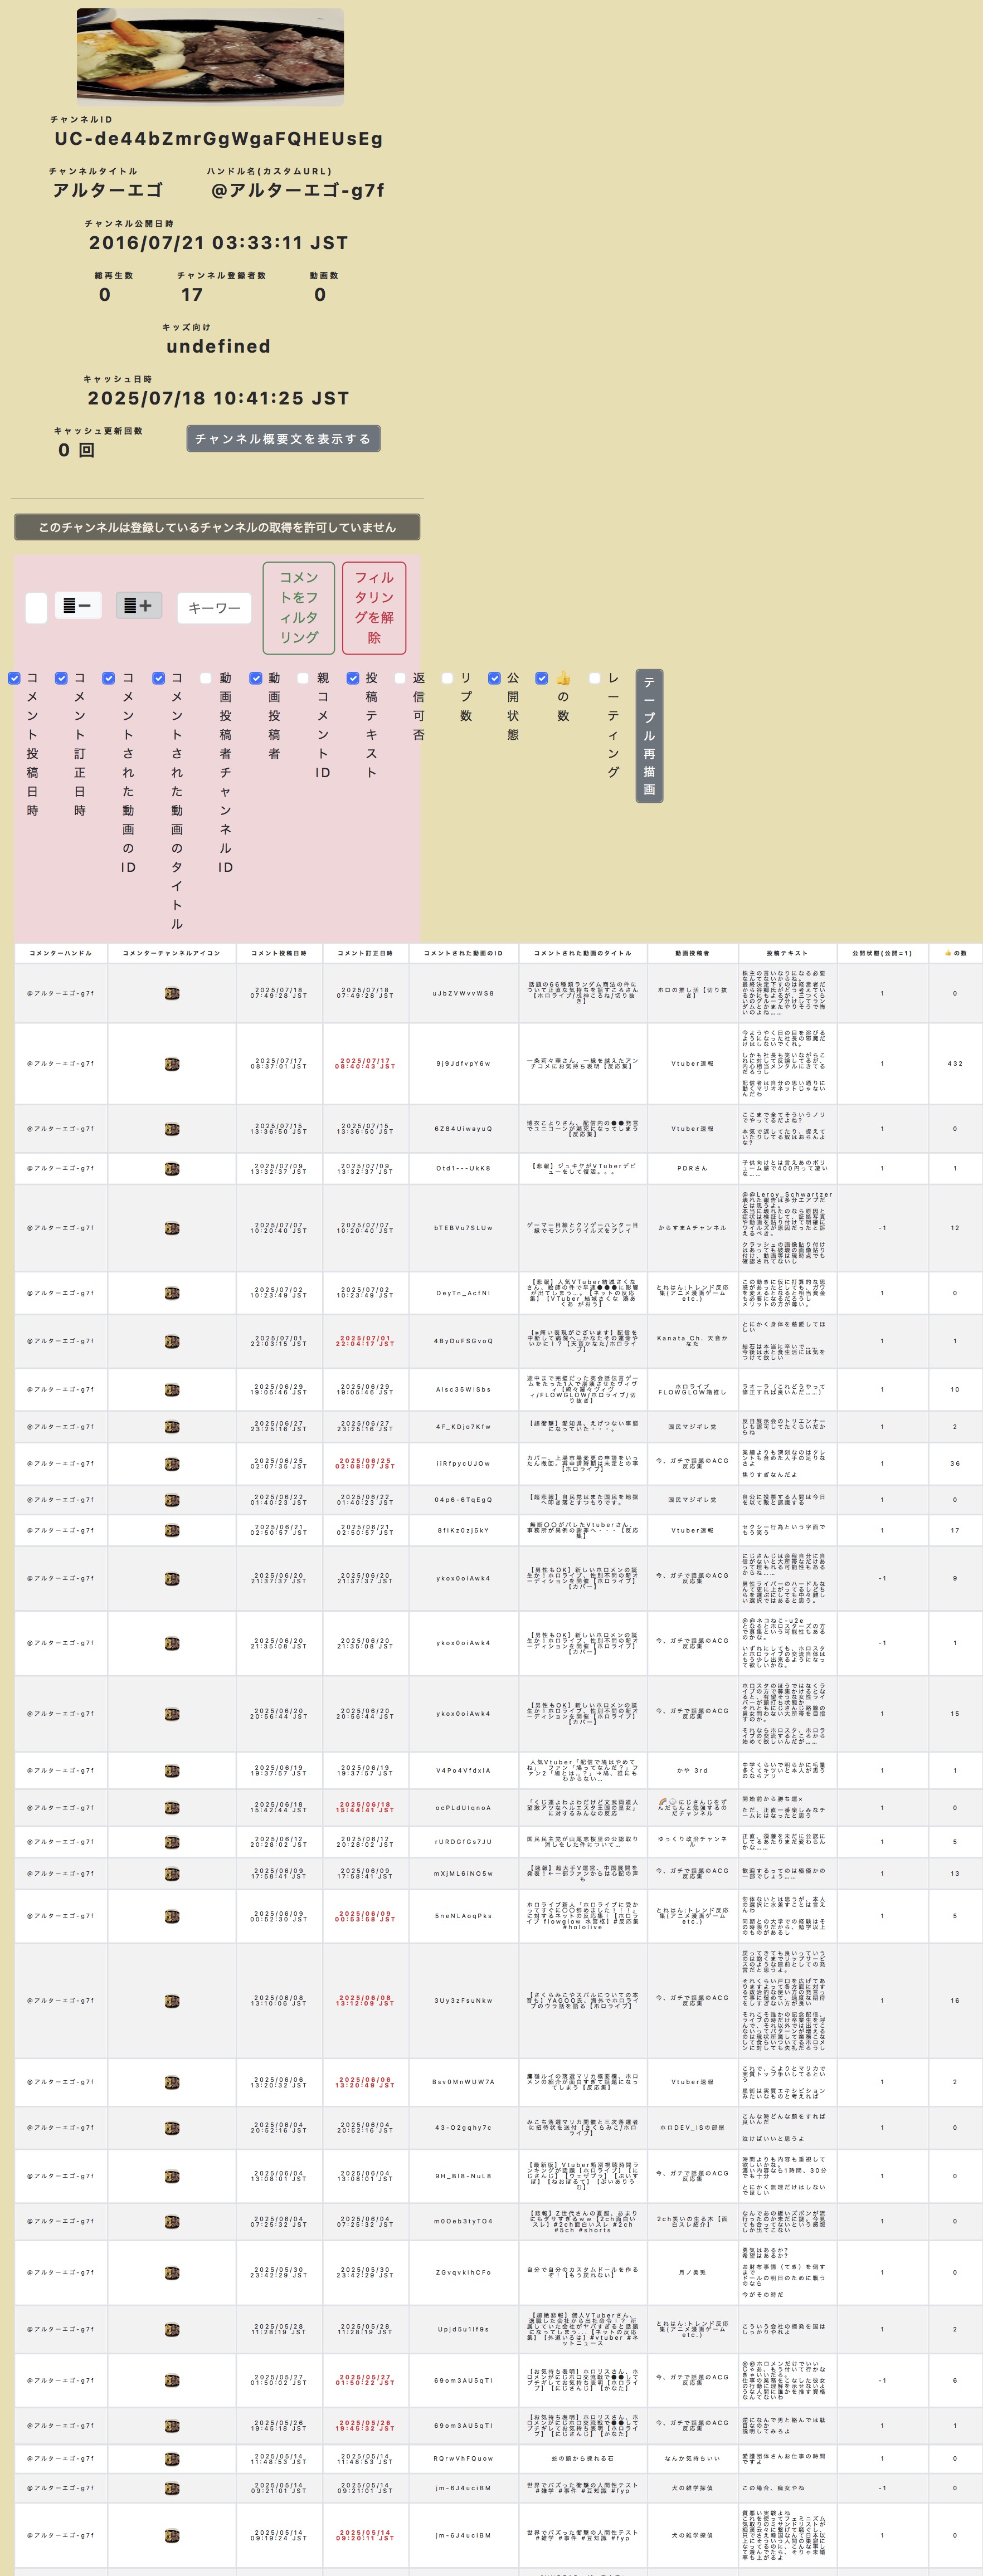Screen dimensions: 983x2576
Task: Click commenter icon in row 9H_BI8-NuL8
Action: coord(172,2176)
